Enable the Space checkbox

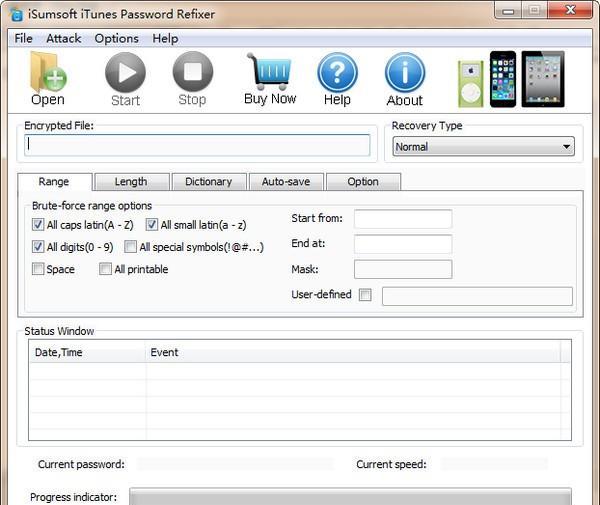pos(38,269)
